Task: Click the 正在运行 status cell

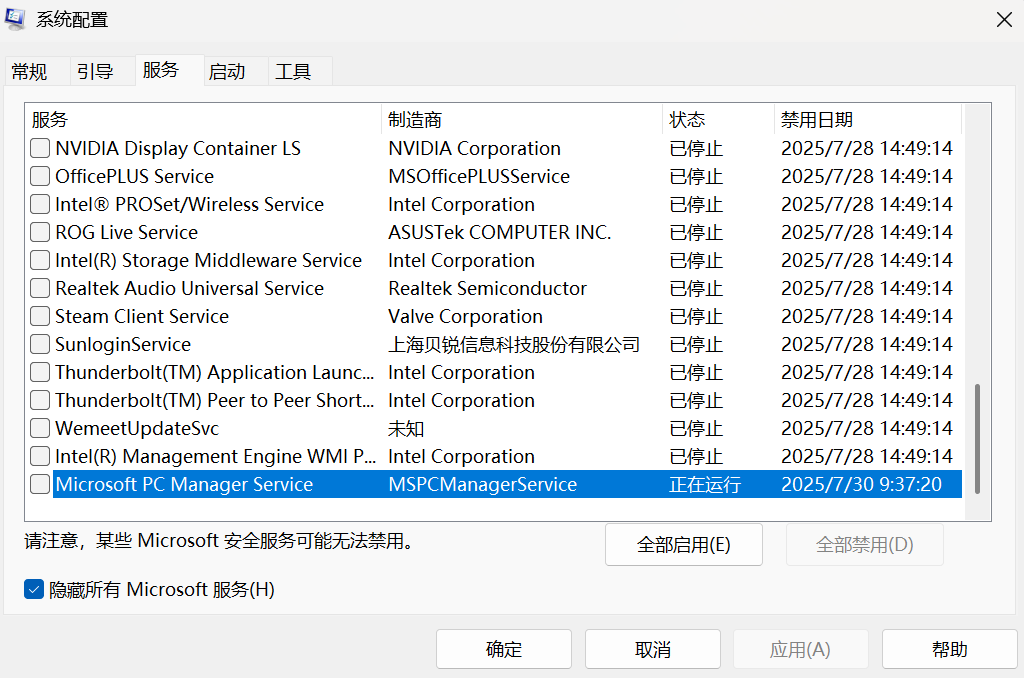Action: pyautogui.click(x=705, y=484)
